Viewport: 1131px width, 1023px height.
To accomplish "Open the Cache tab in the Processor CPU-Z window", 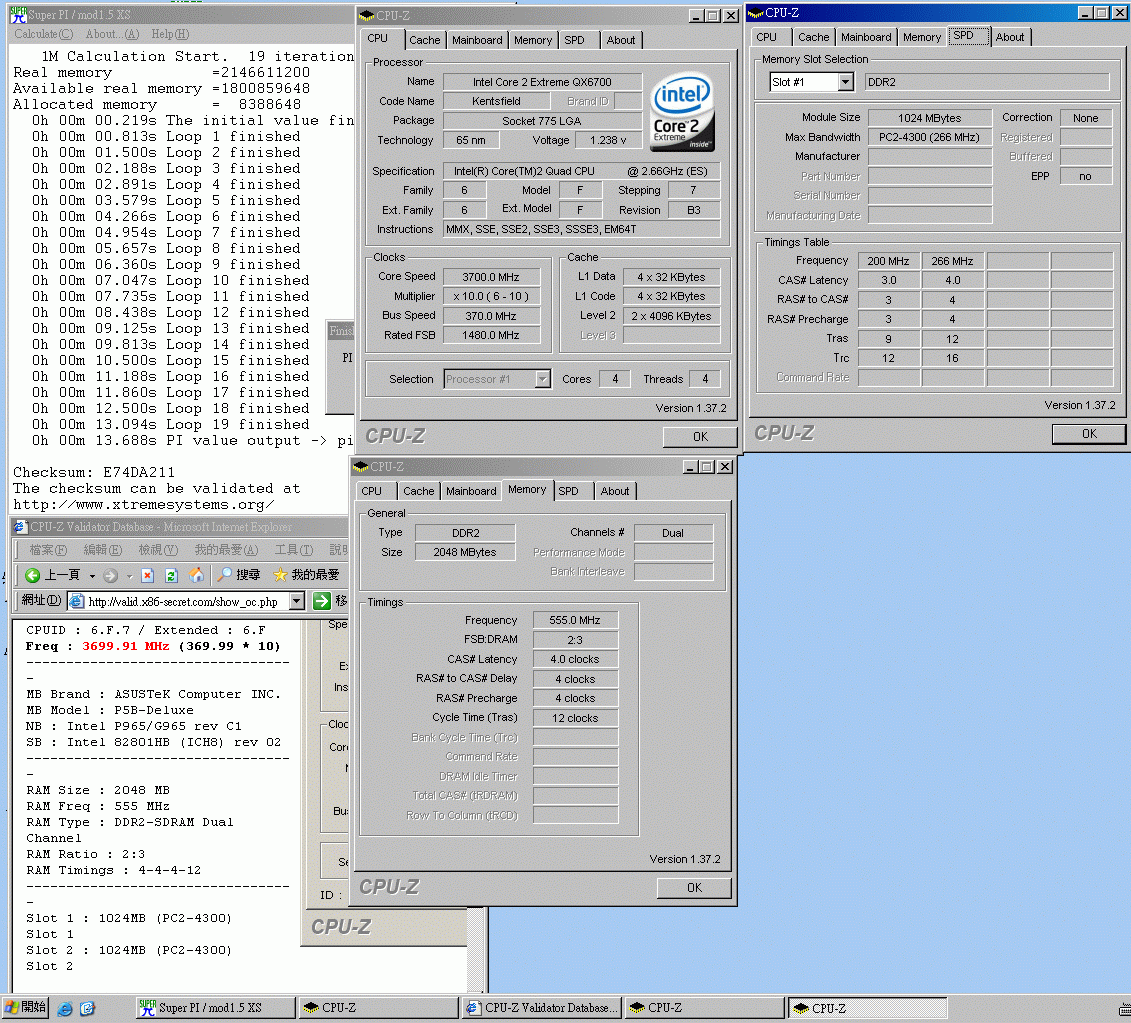I will coord(424,40).
